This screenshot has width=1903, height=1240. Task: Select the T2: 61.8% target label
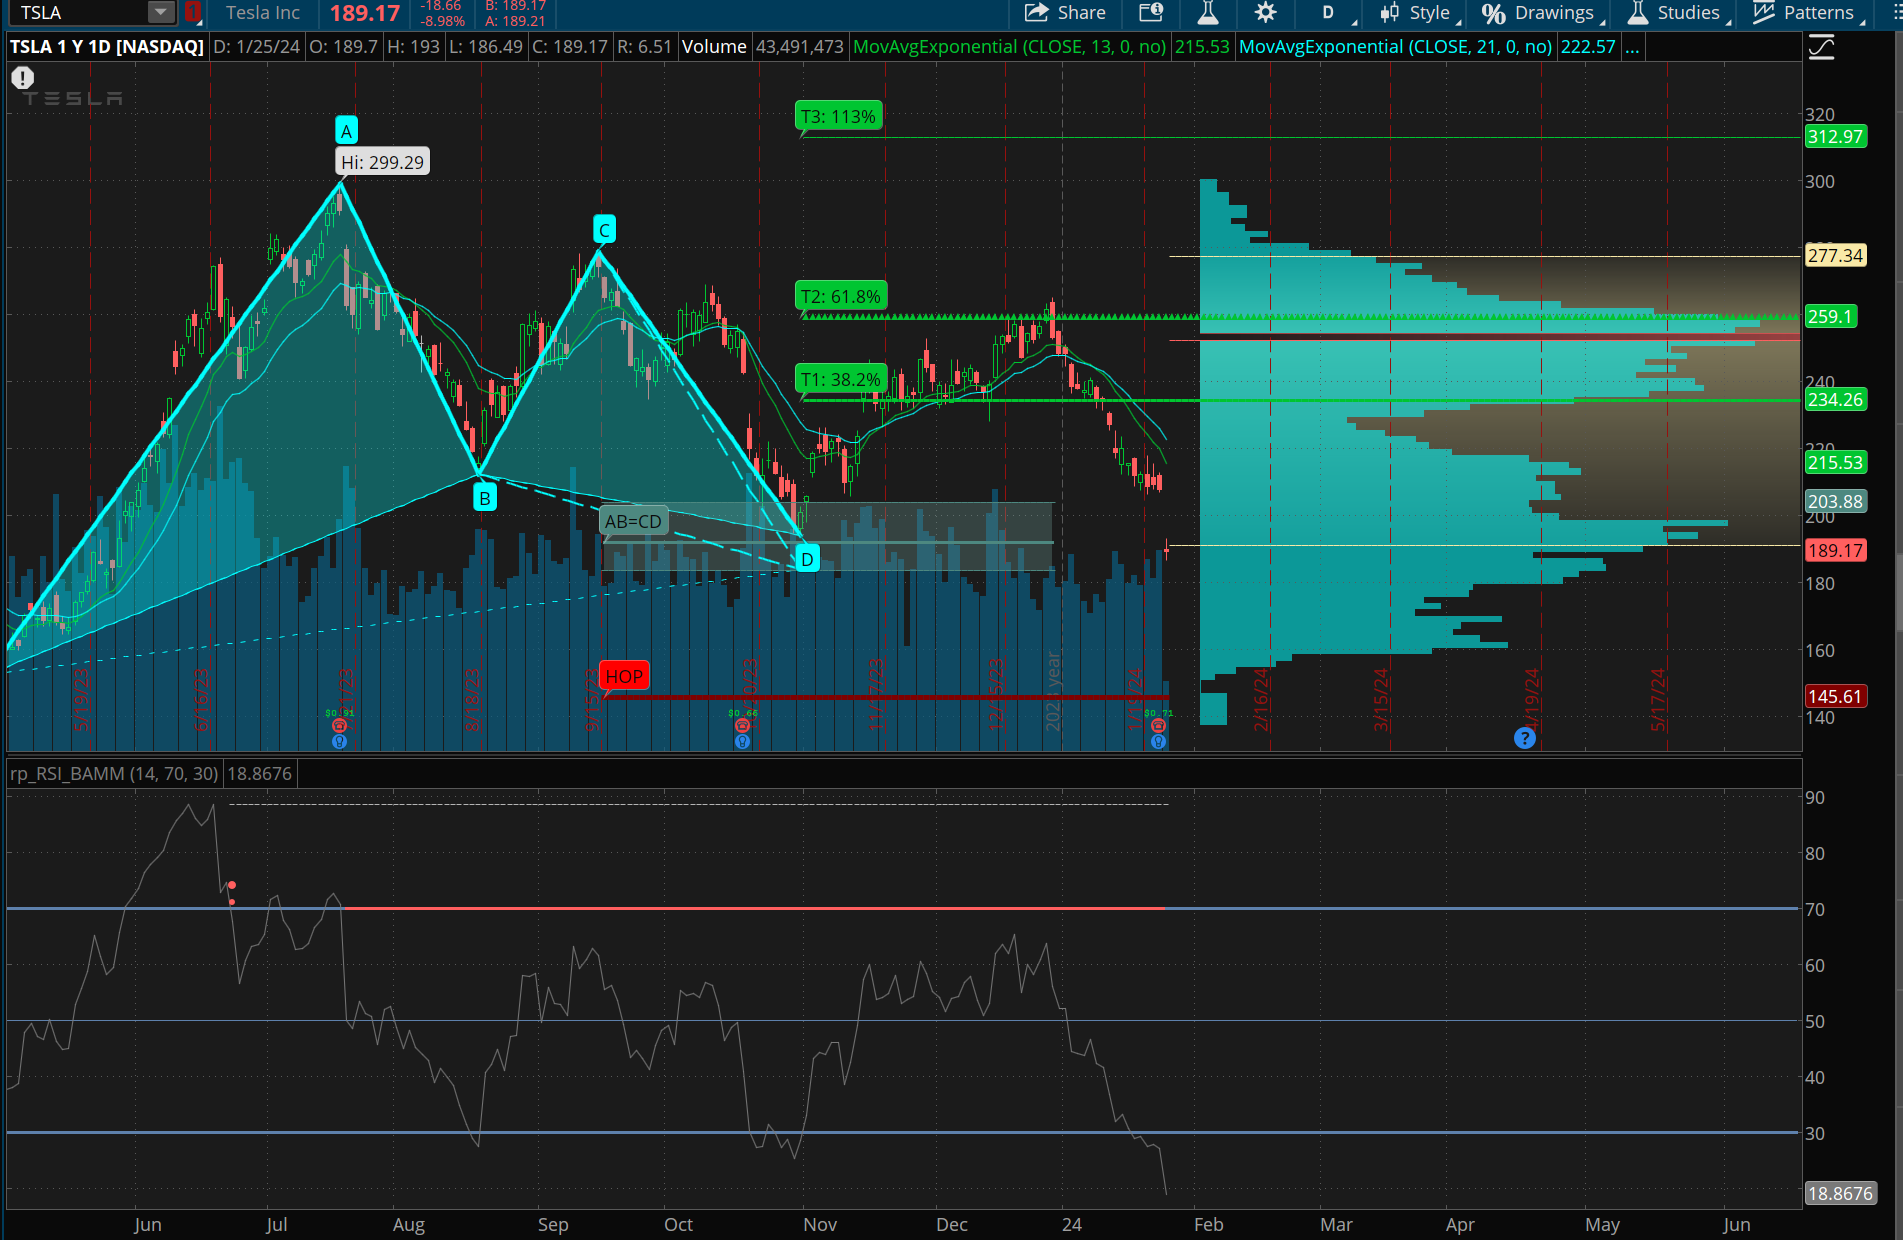tap(840, 296)
